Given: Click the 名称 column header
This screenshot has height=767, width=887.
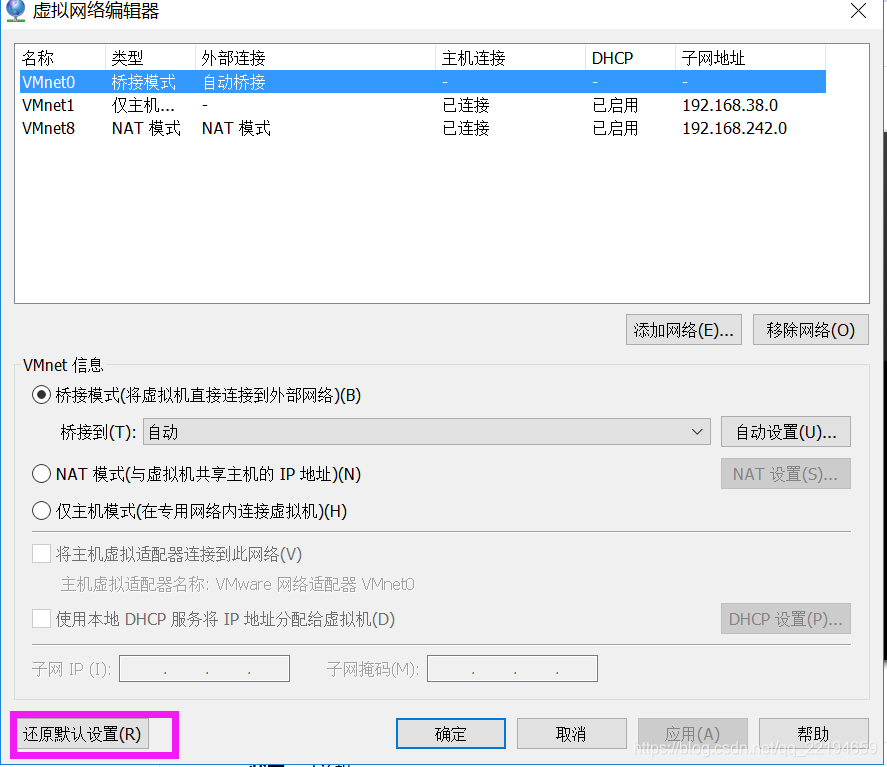Looking at the screenshot, I should tap(61, 58).
